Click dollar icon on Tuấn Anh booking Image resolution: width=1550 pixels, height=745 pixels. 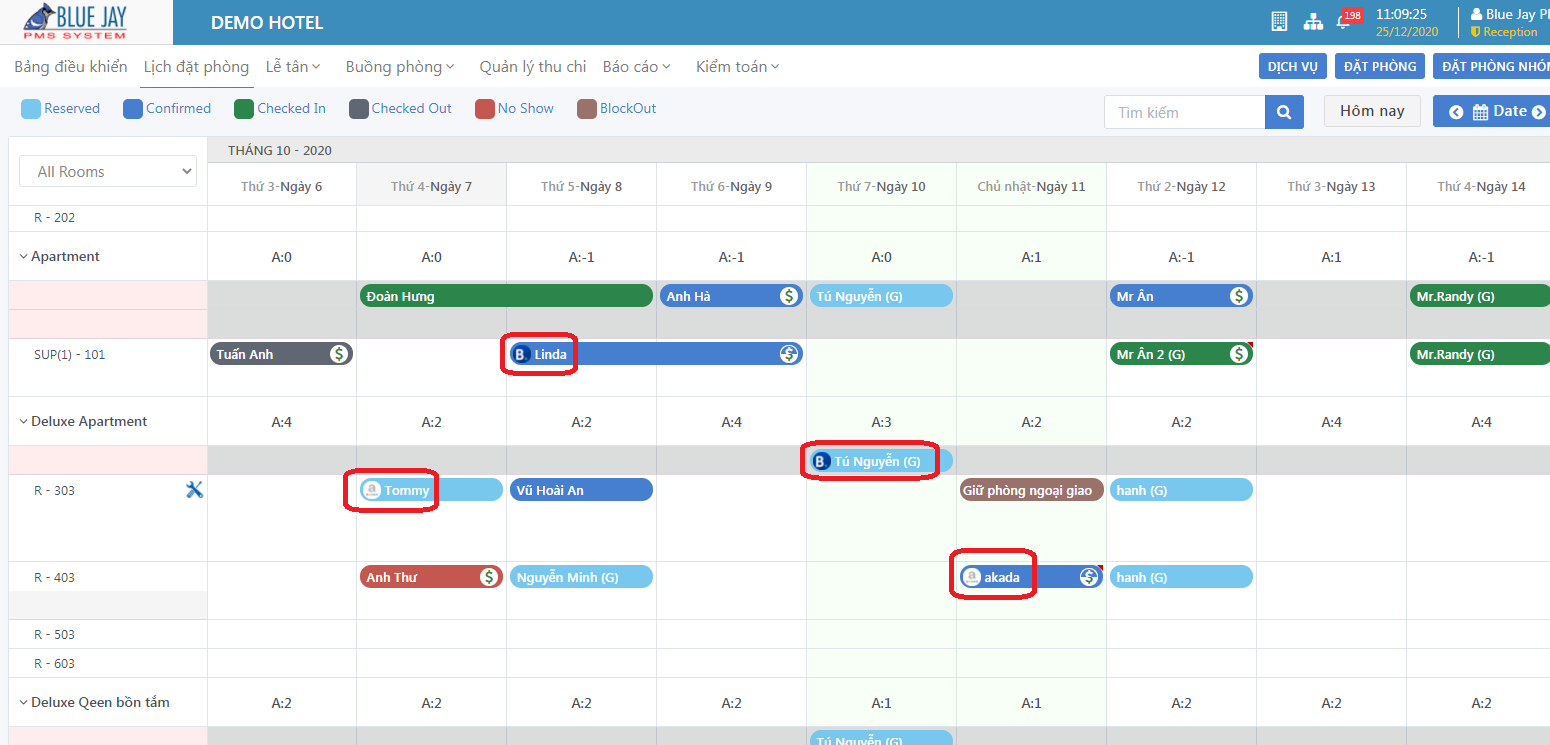[339, 354]
